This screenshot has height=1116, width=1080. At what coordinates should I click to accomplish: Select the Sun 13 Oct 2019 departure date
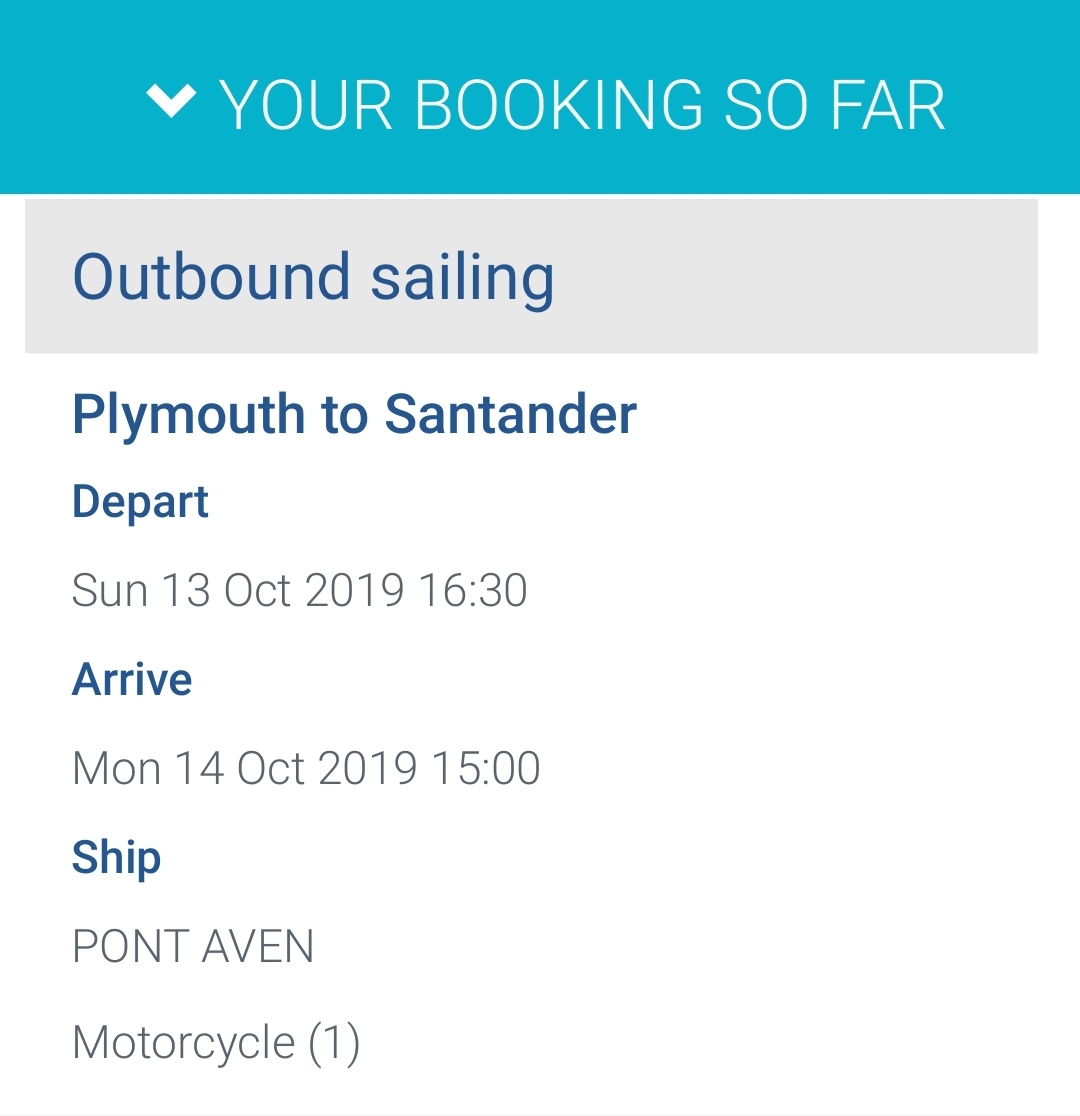(237, 590)
